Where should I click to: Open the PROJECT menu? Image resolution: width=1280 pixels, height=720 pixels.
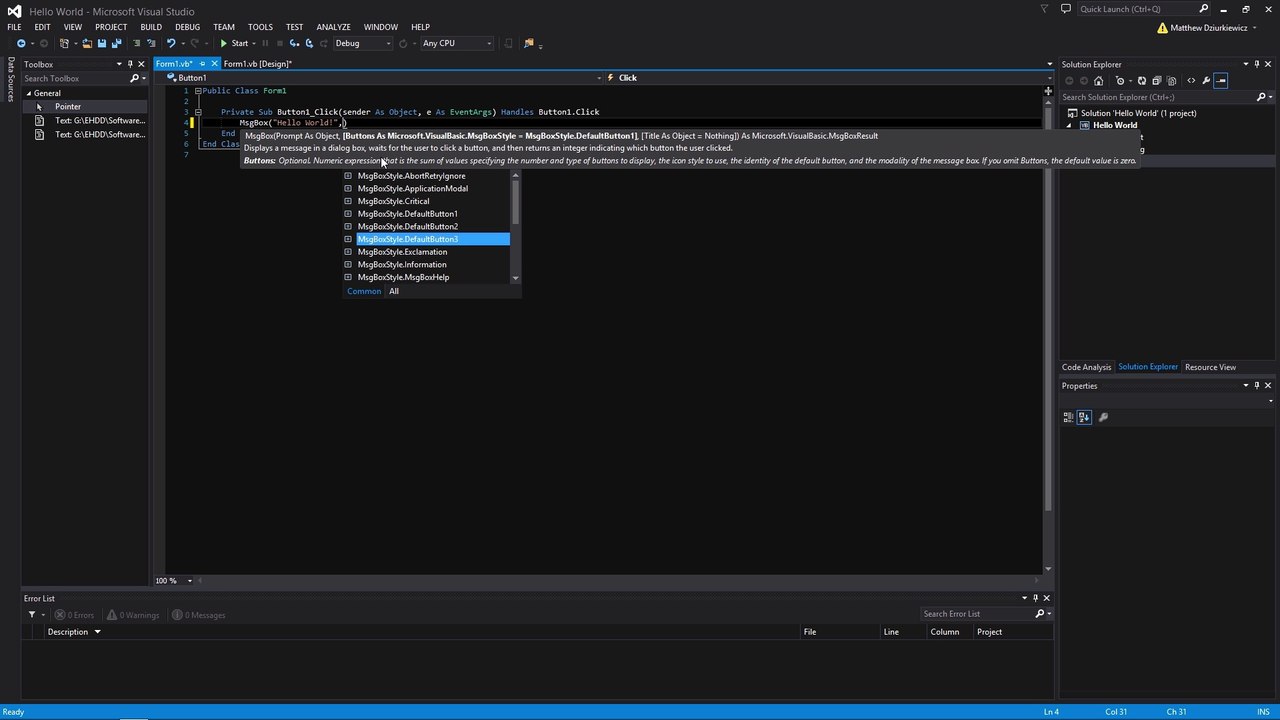111,27
